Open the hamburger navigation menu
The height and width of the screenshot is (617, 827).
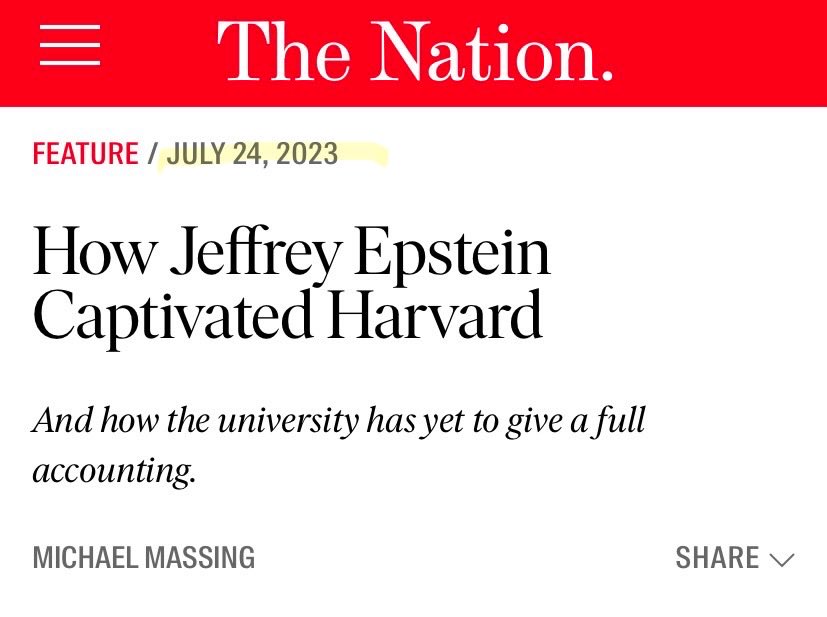coord(70,46)
